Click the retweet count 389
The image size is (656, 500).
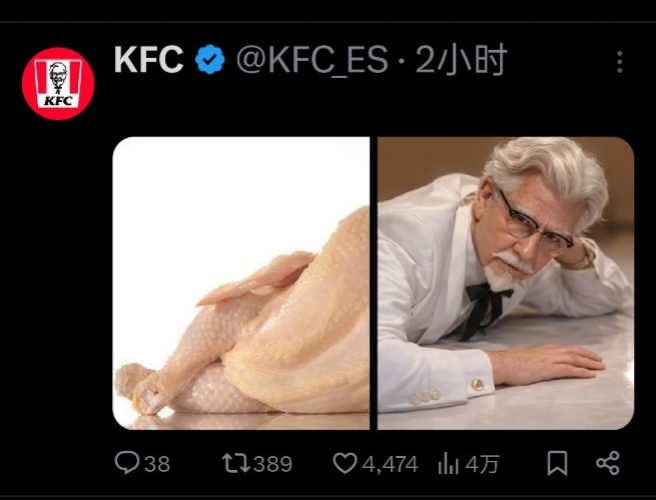pos(272,464)
